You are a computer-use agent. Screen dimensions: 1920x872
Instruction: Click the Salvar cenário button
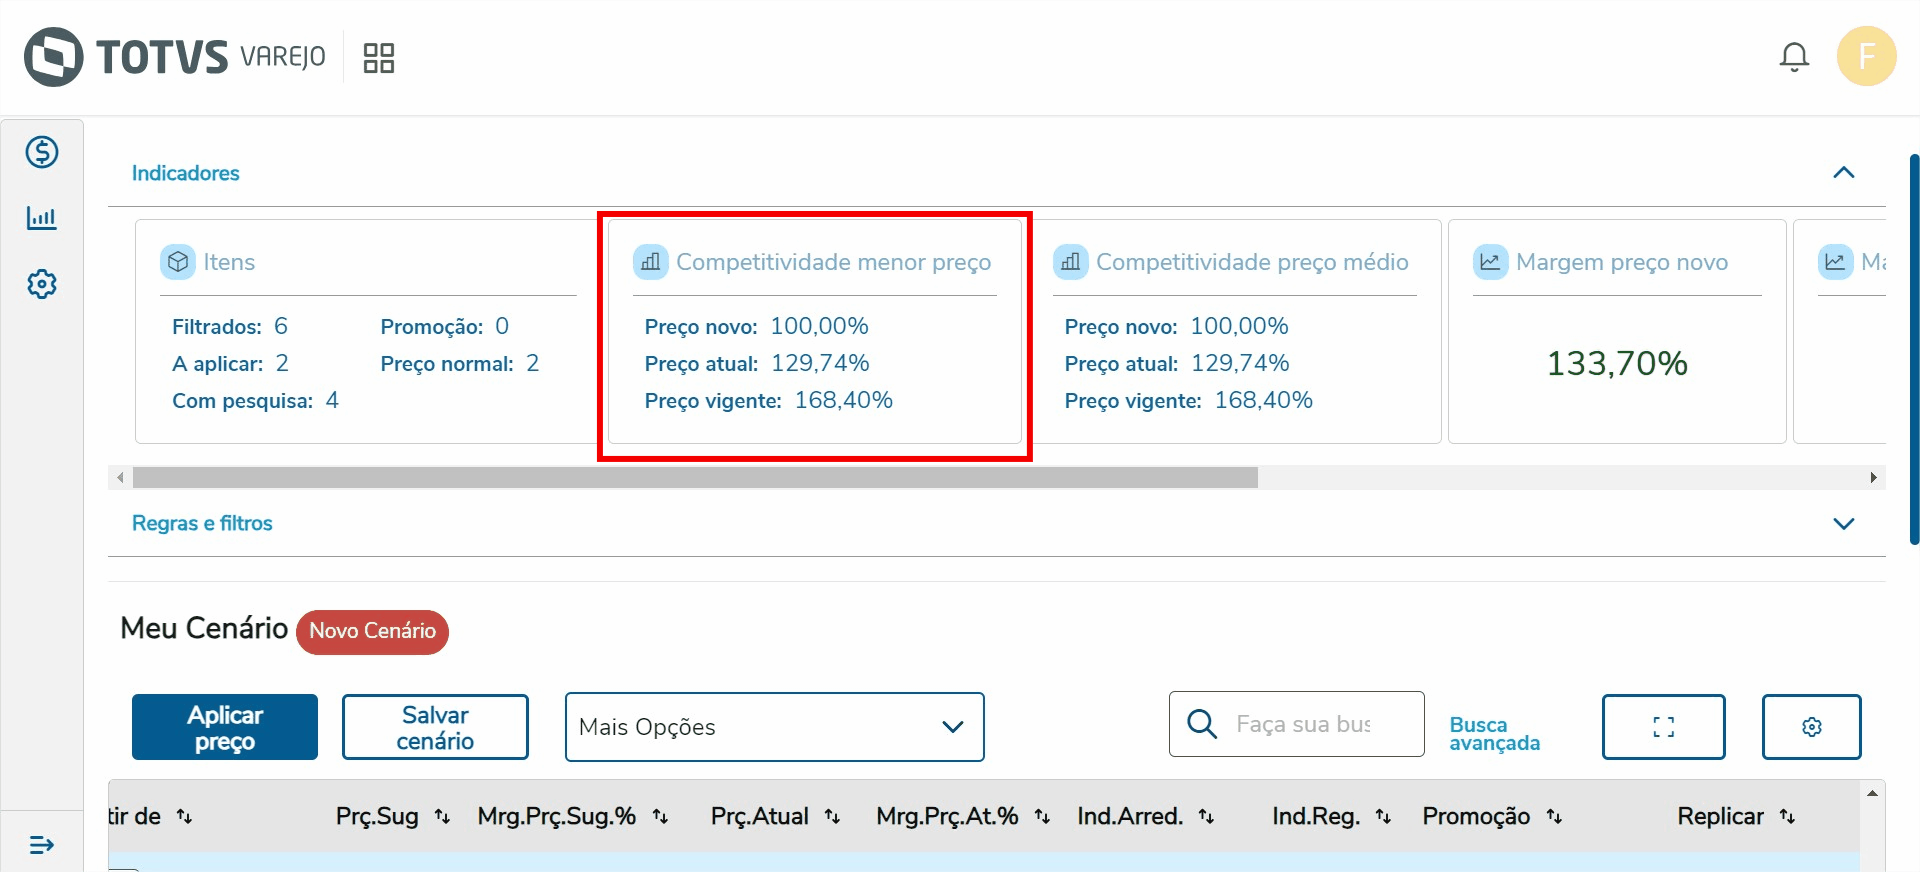coord(435,727)
